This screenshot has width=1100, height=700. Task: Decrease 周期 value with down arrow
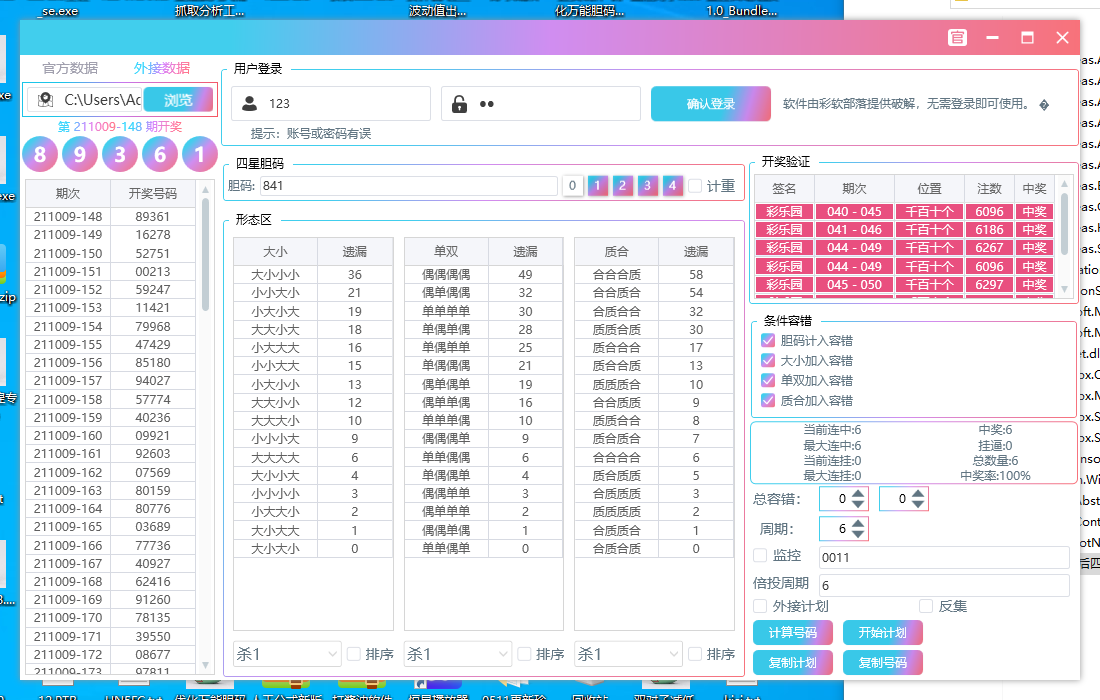(x=858, y=534)
